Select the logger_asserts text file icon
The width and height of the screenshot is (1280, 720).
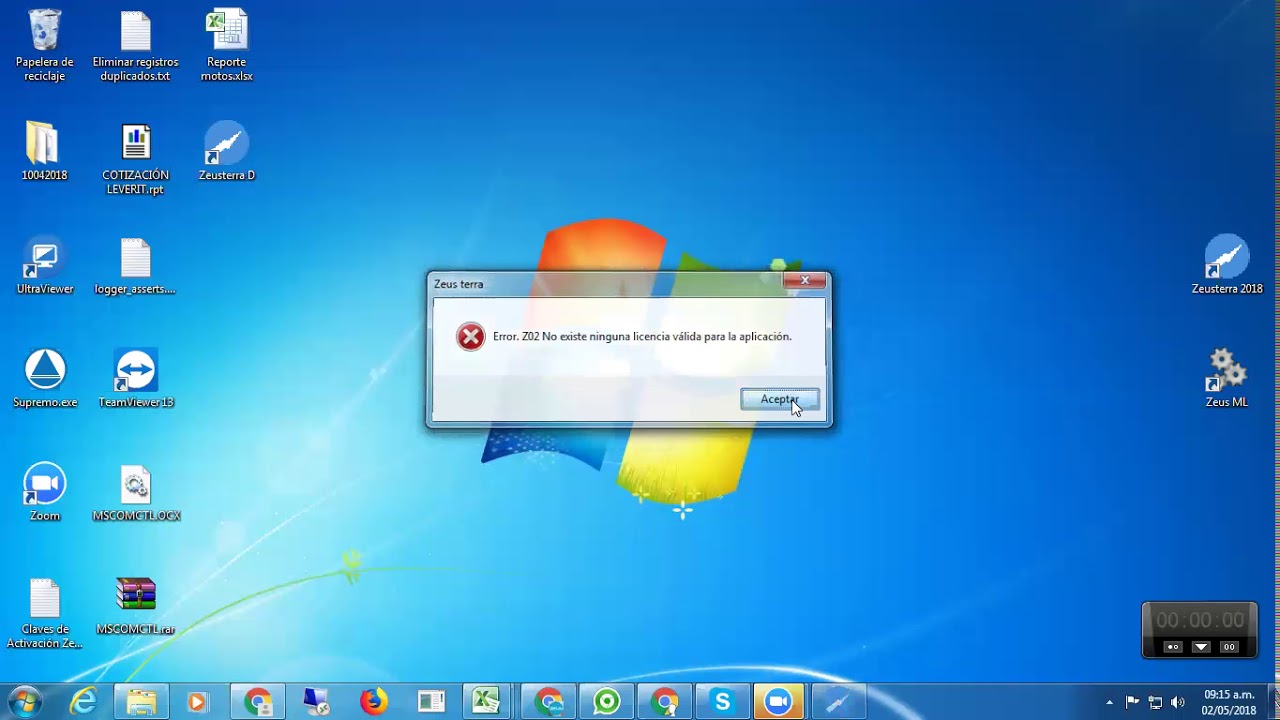pyautogui.click(x=136, y=266)
